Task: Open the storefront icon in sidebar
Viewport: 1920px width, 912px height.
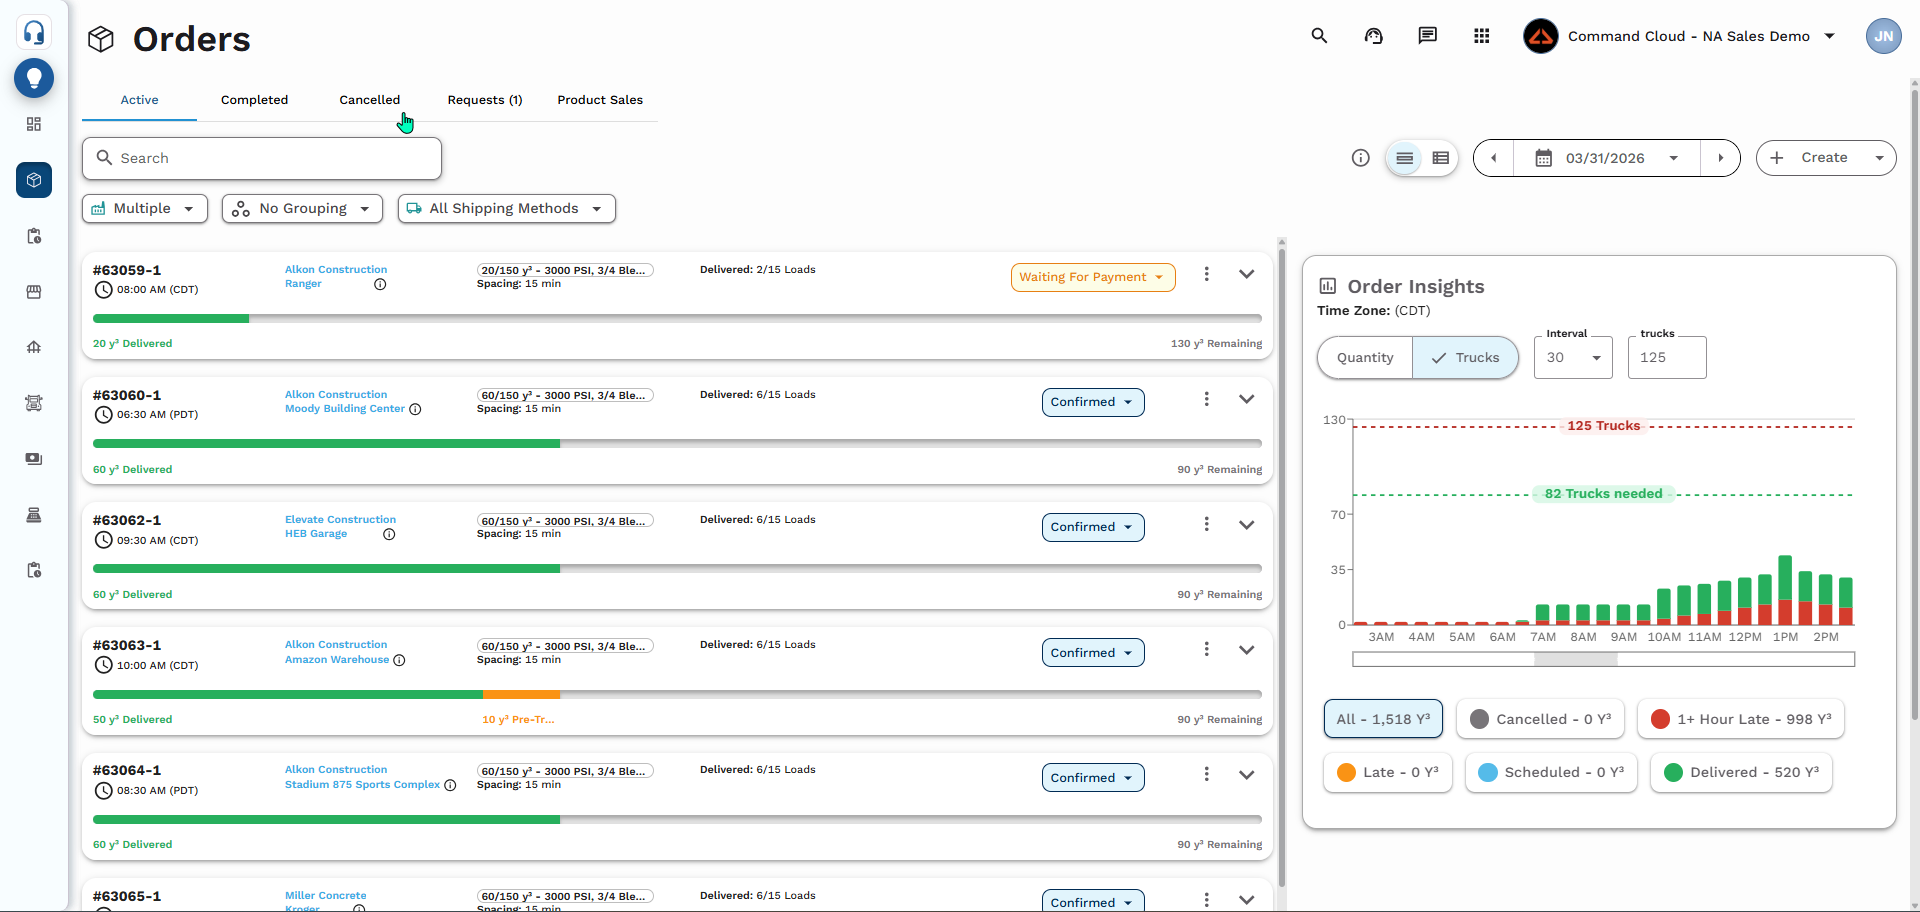Action: [x=34, y=292]
